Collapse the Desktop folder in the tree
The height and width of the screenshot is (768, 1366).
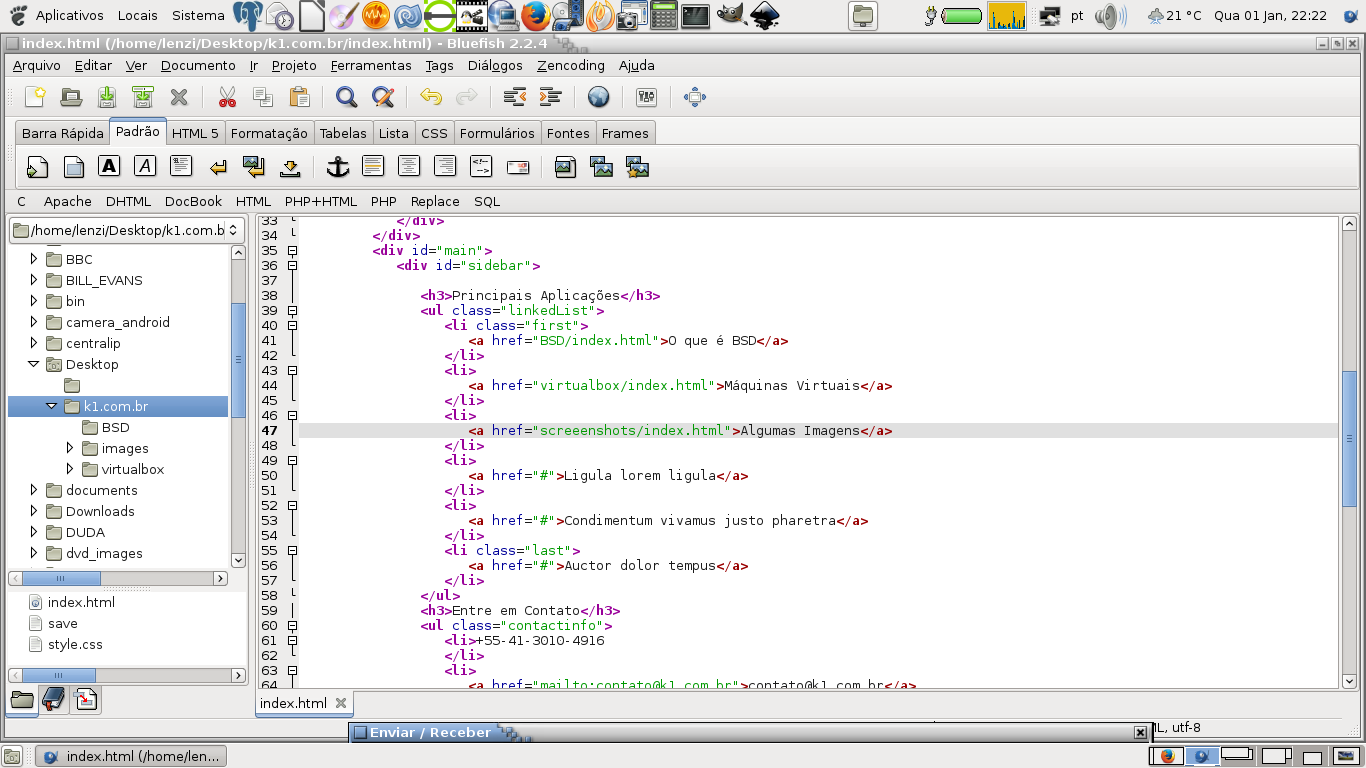(x=34, y=364)
